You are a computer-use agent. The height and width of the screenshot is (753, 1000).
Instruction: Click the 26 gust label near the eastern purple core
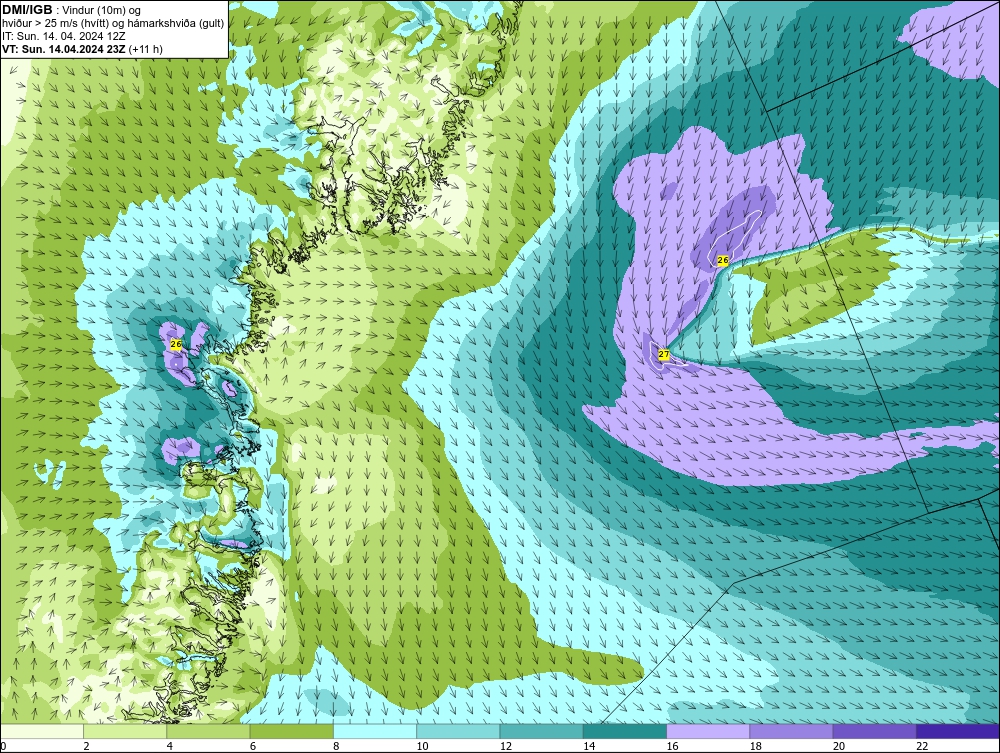coord(723,260)
